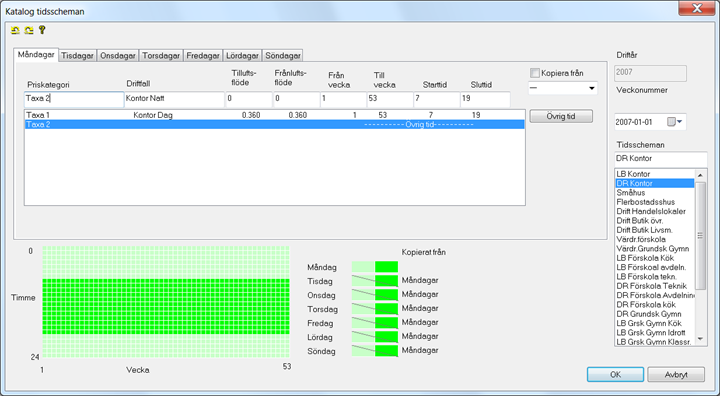Viewport: 720px width, 396px height.
Task: Select Drift Butik Livsm. in schedule list
Action: point(654,230)
